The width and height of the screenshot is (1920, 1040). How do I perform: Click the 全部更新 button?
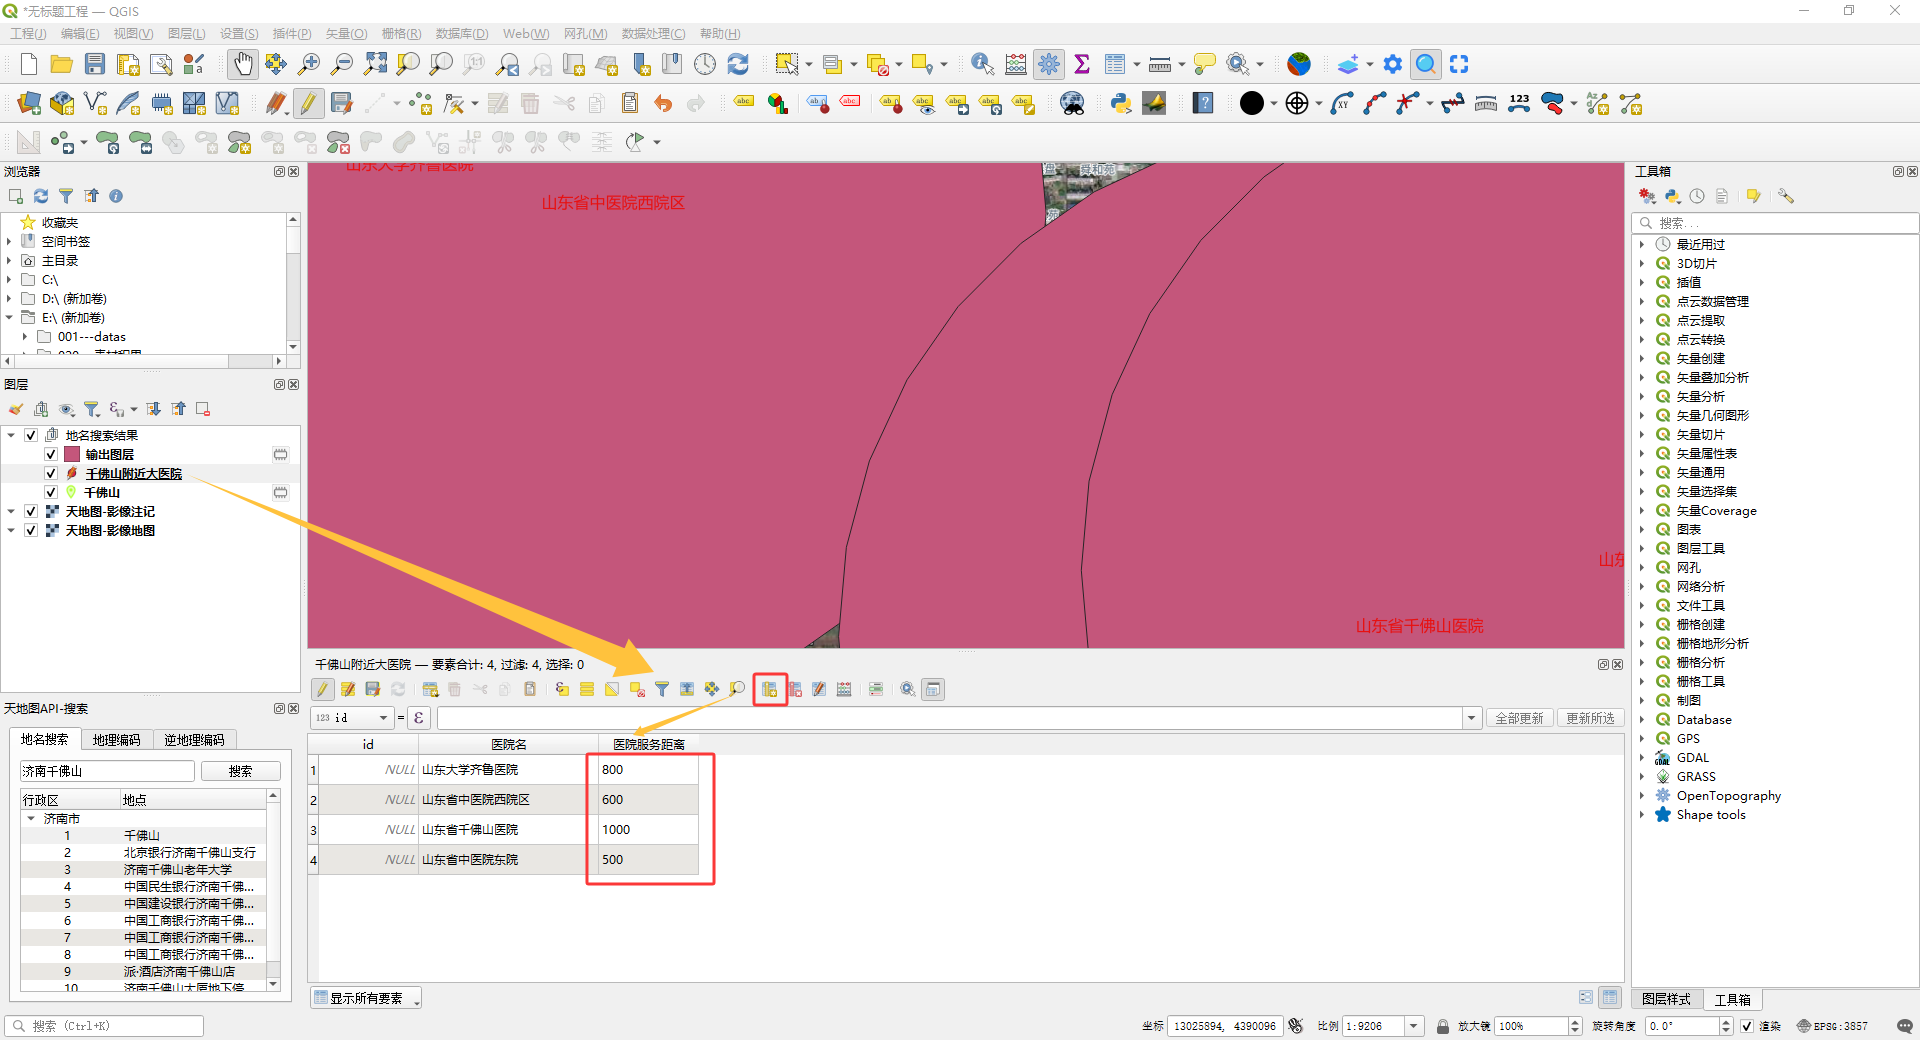click(1519, 718)
